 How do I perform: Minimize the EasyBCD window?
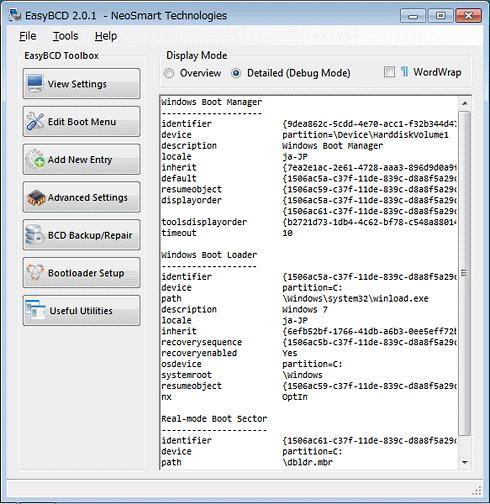[413, 16]
